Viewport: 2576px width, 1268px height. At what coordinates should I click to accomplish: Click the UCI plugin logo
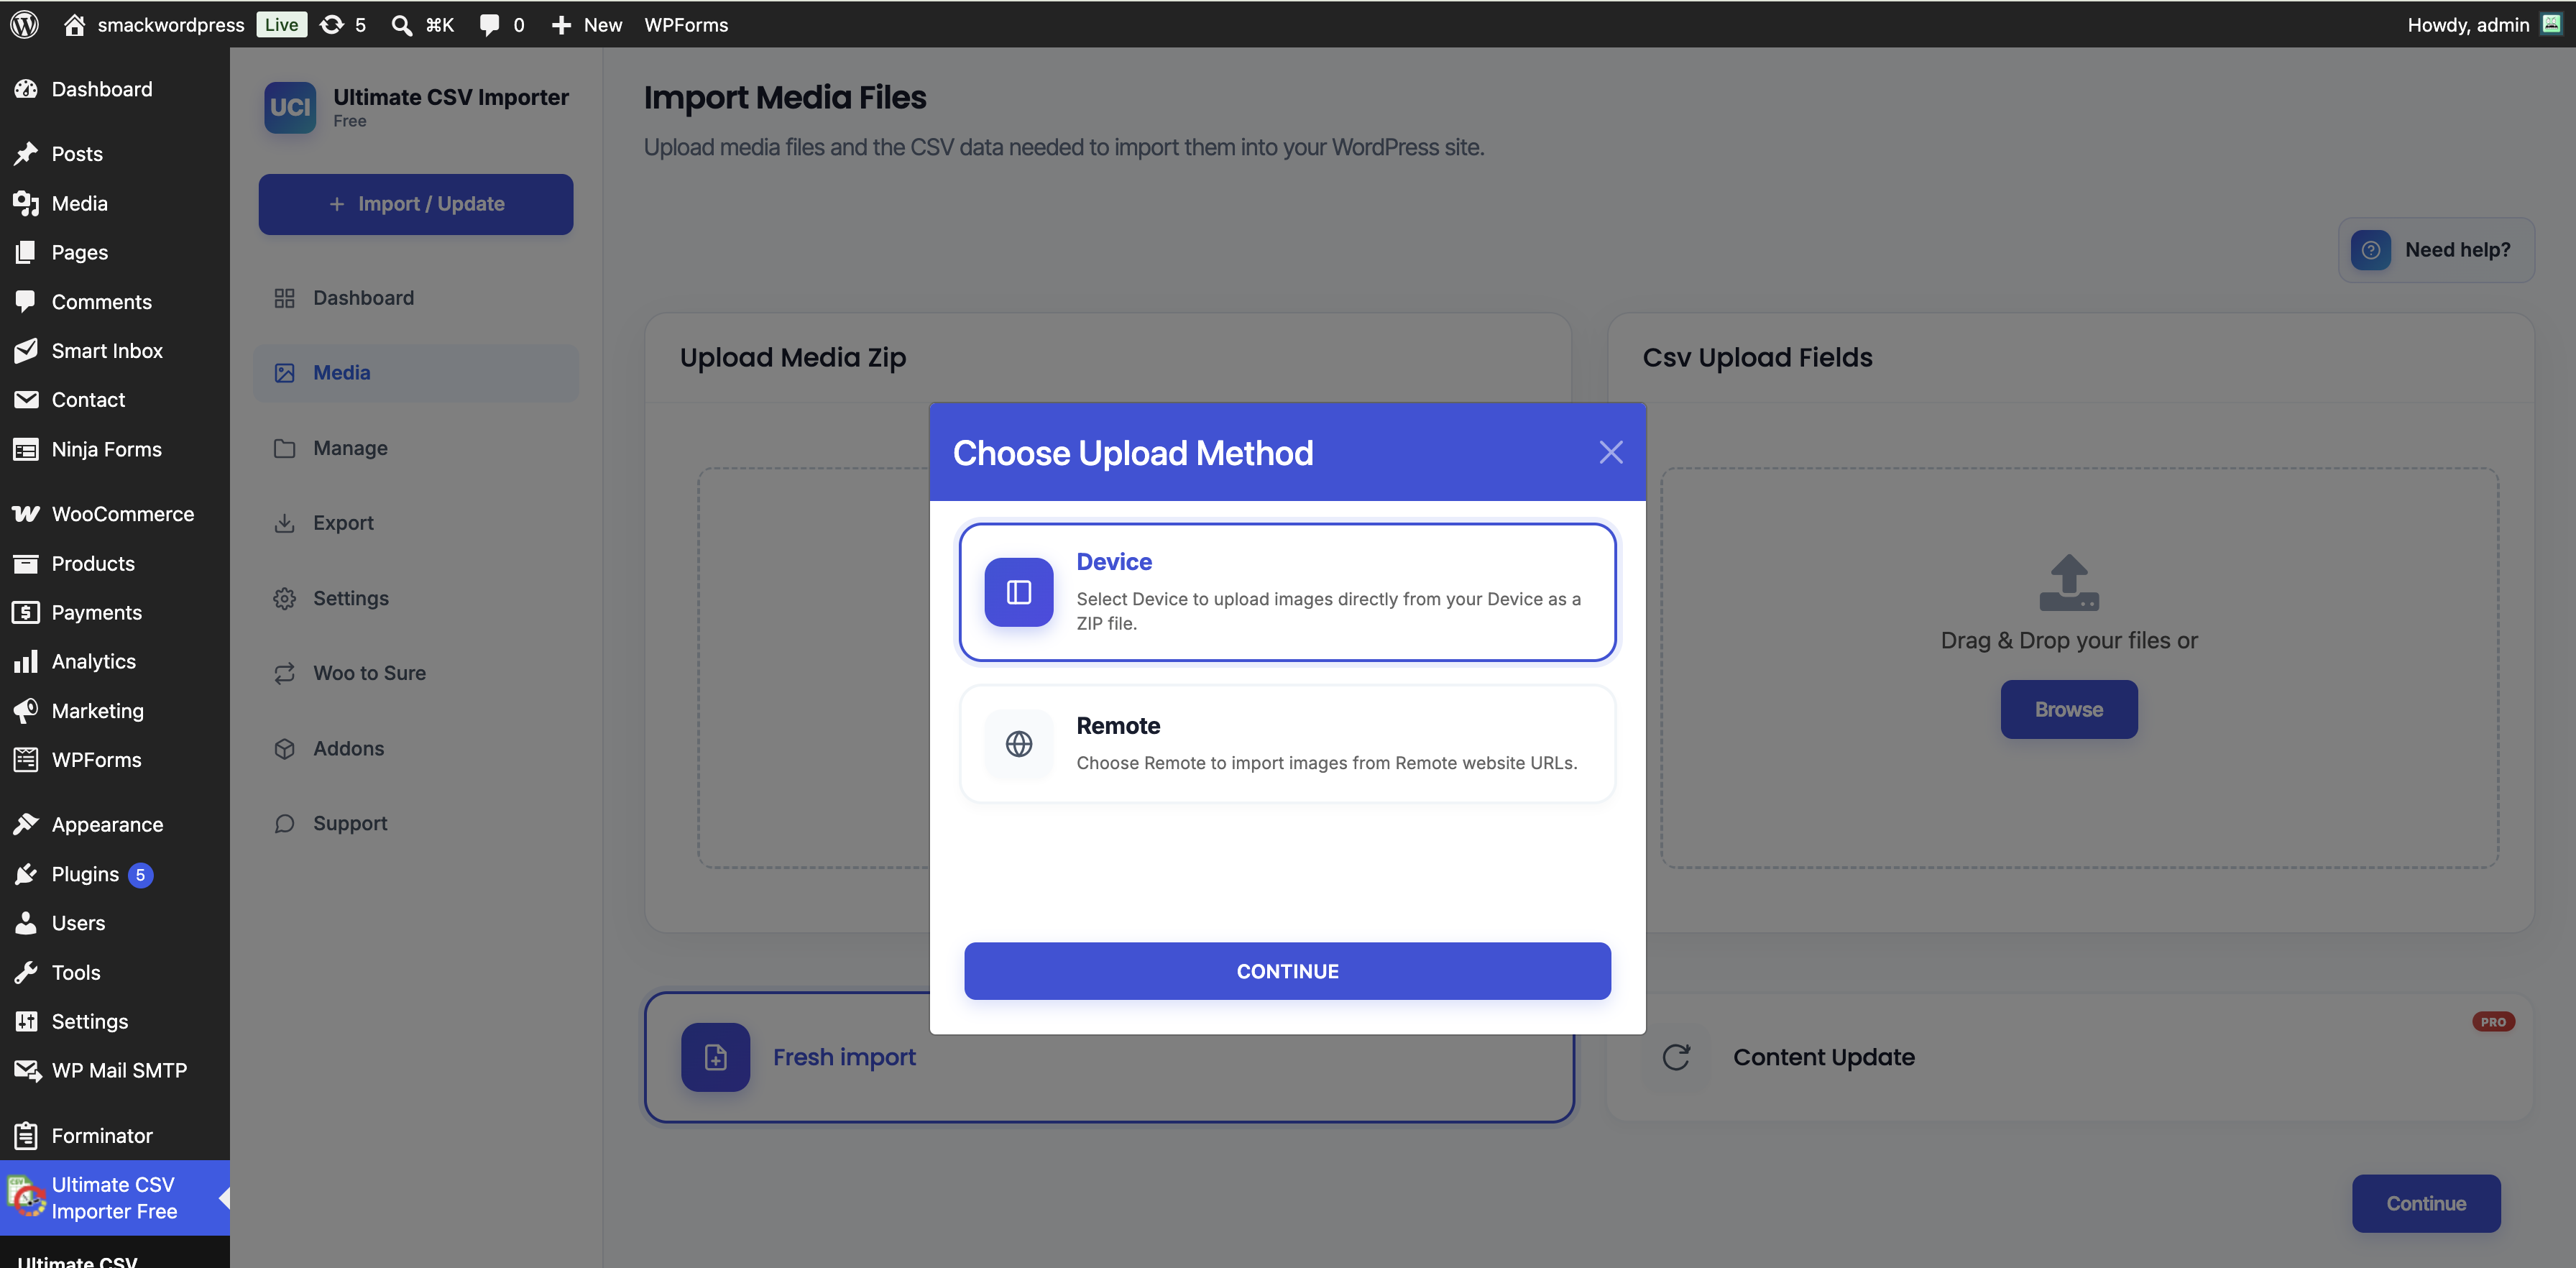[x=290, y=107]
